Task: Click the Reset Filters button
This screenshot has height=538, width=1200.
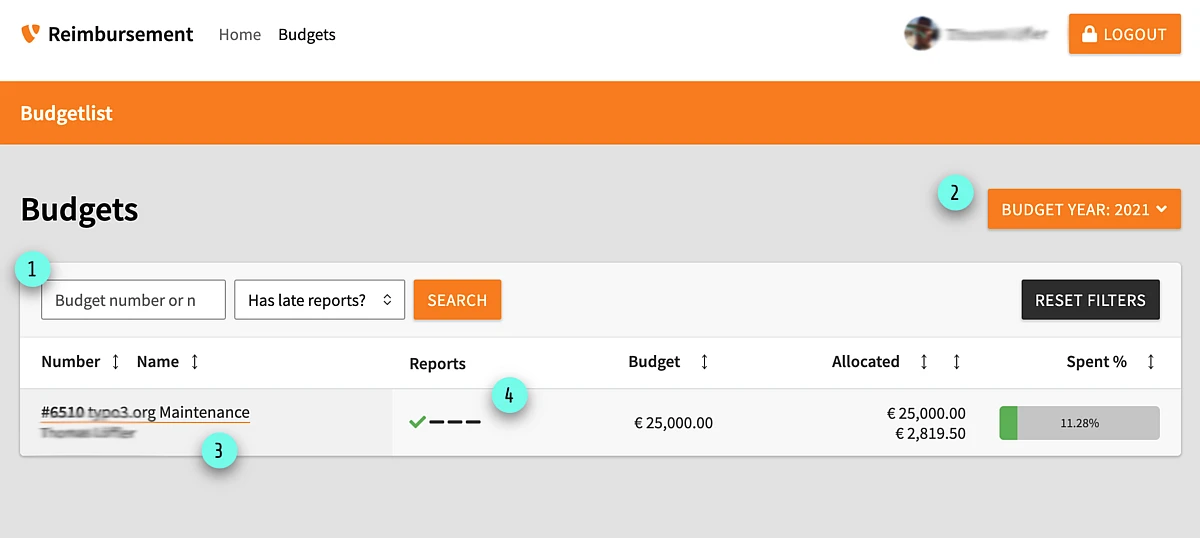Action: pos(1090,300)
